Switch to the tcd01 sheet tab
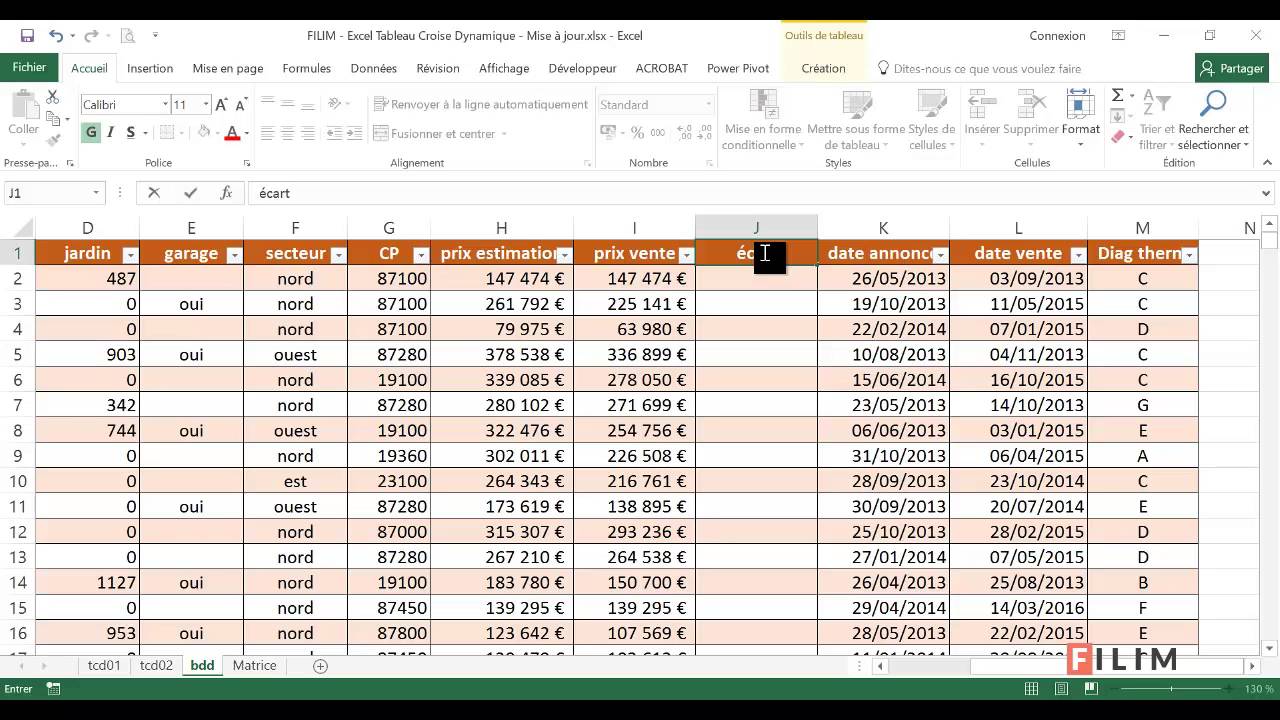Image resolution: width=1280 pixels, height=720 pixels. tap(104, 665)
